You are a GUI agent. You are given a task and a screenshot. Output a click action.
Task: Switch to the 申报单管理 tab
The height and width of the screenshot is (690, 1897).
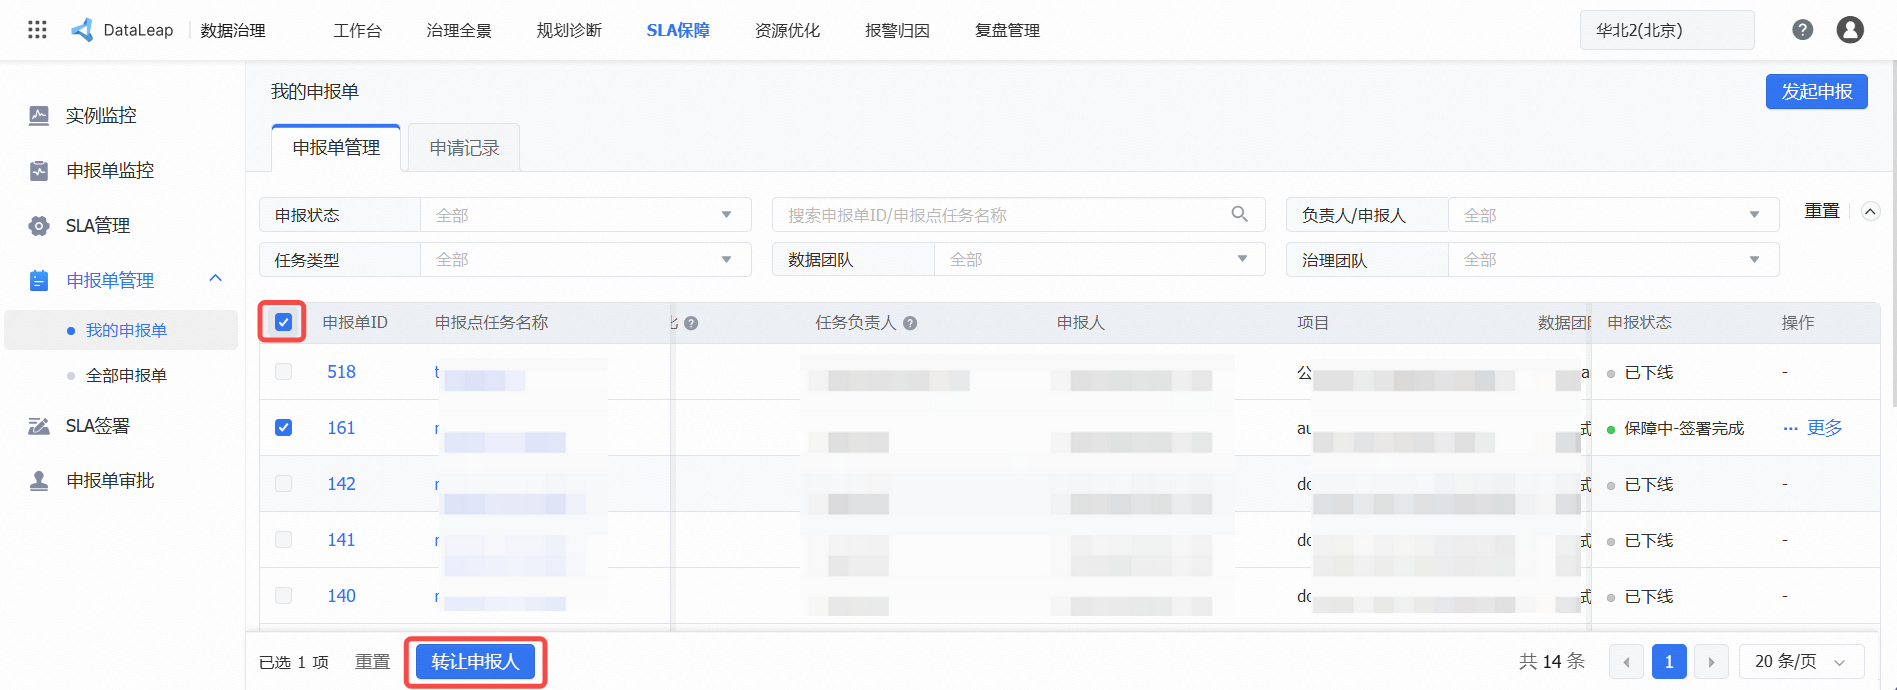pos(336,148)
